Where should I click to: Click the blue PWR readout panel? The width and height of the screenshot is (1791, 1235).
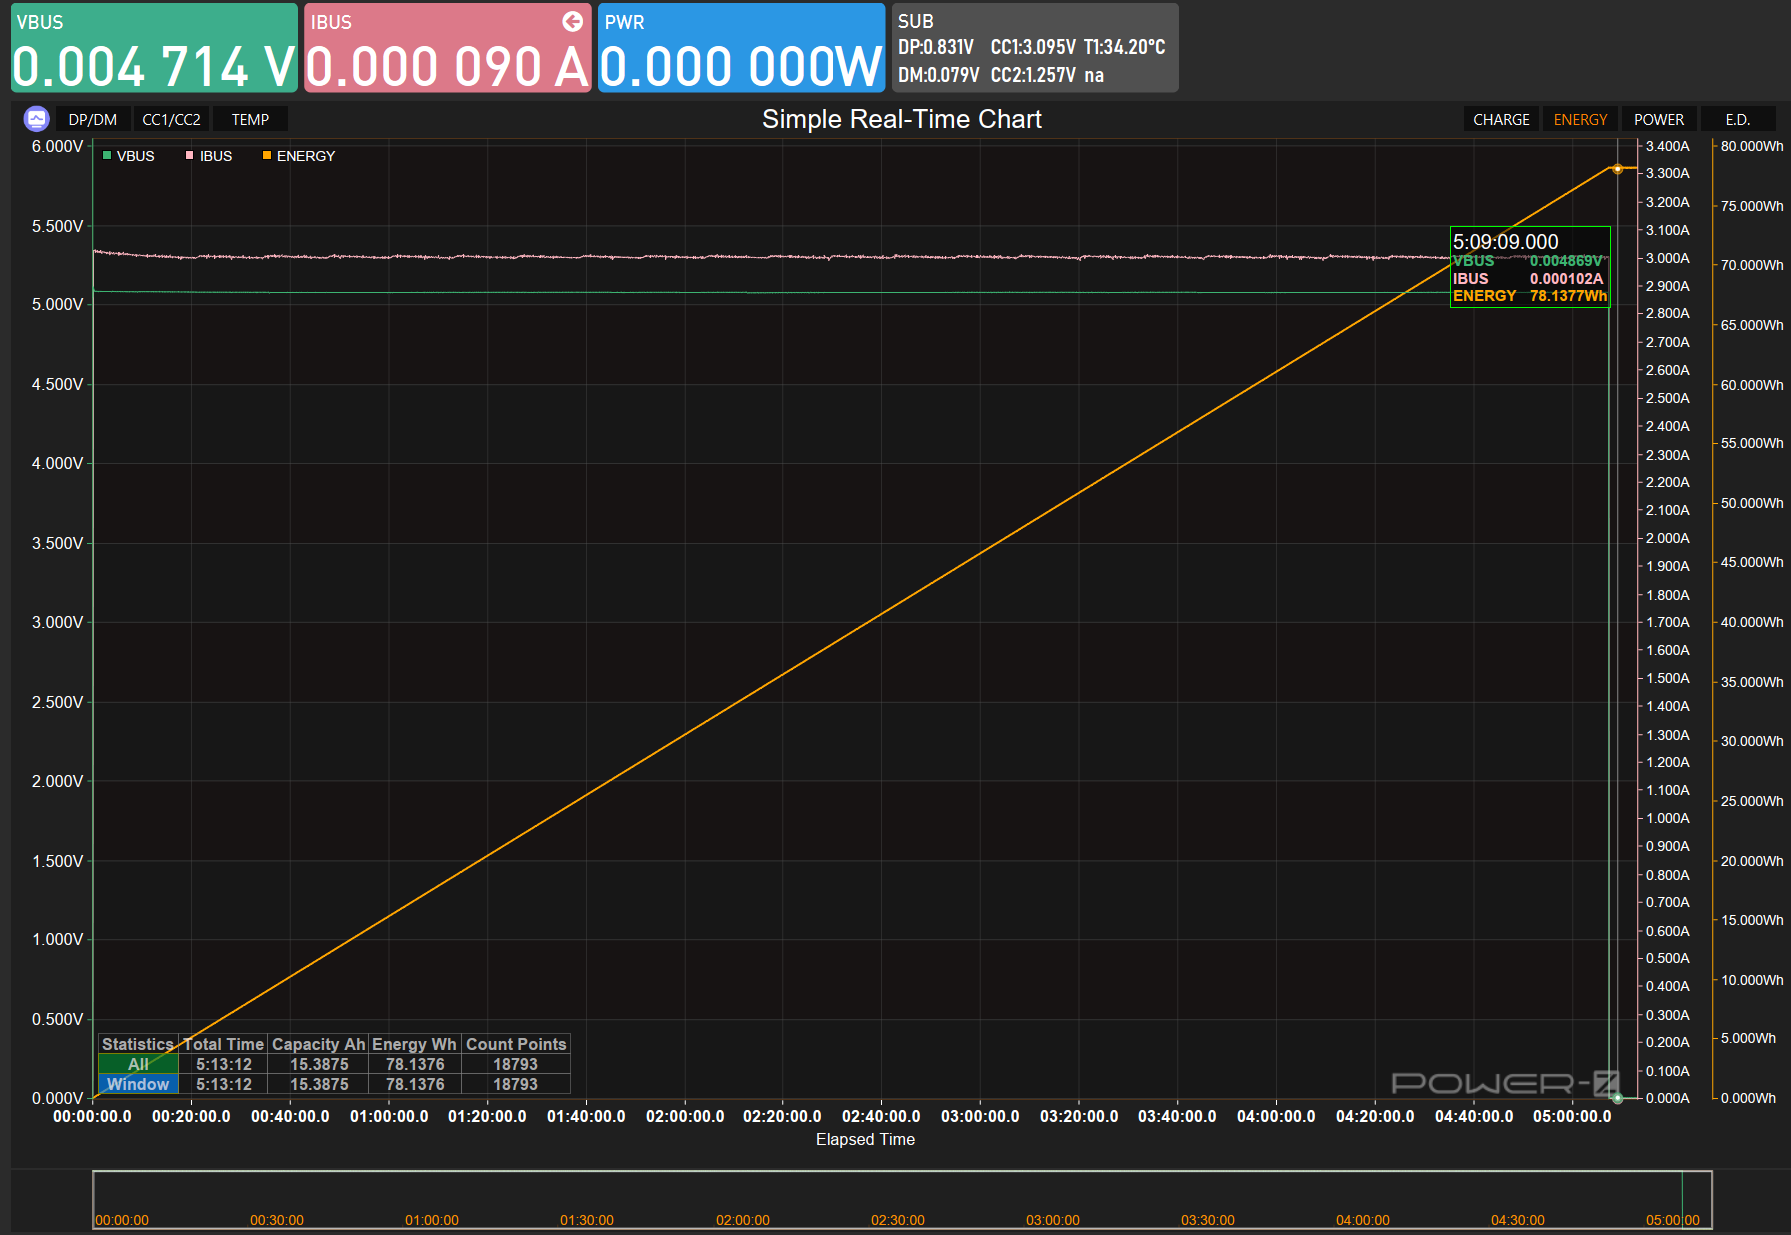pyautogui.click(x=741, y=48)
